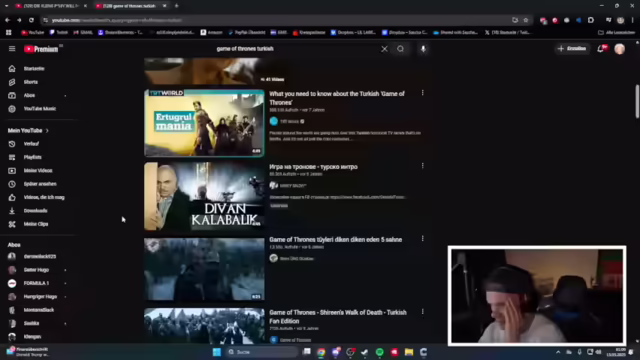The image size is (640, 360).
Task: Open the 'Game of Thrones tüyleri diken' video title
Action: coord(336,240)
